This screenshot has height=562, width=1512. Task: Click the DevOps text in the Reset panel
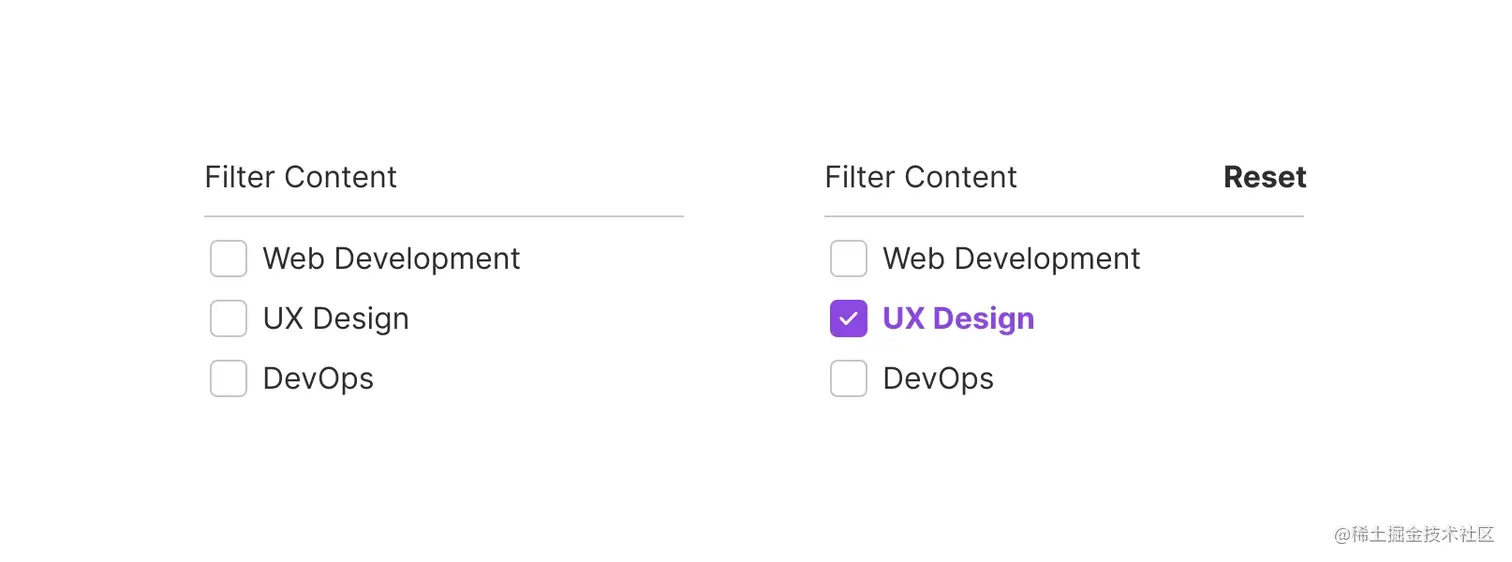(938, 379)
